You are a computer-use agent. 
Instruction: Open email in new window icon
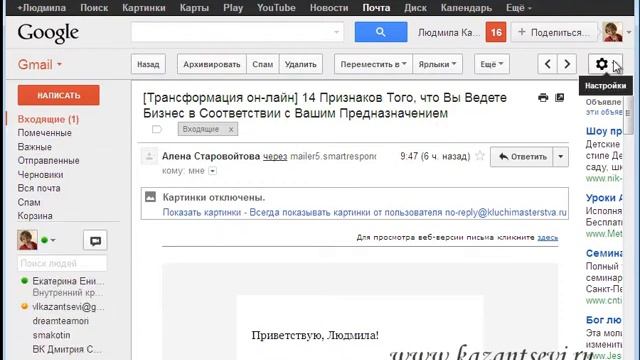(560, 98)
